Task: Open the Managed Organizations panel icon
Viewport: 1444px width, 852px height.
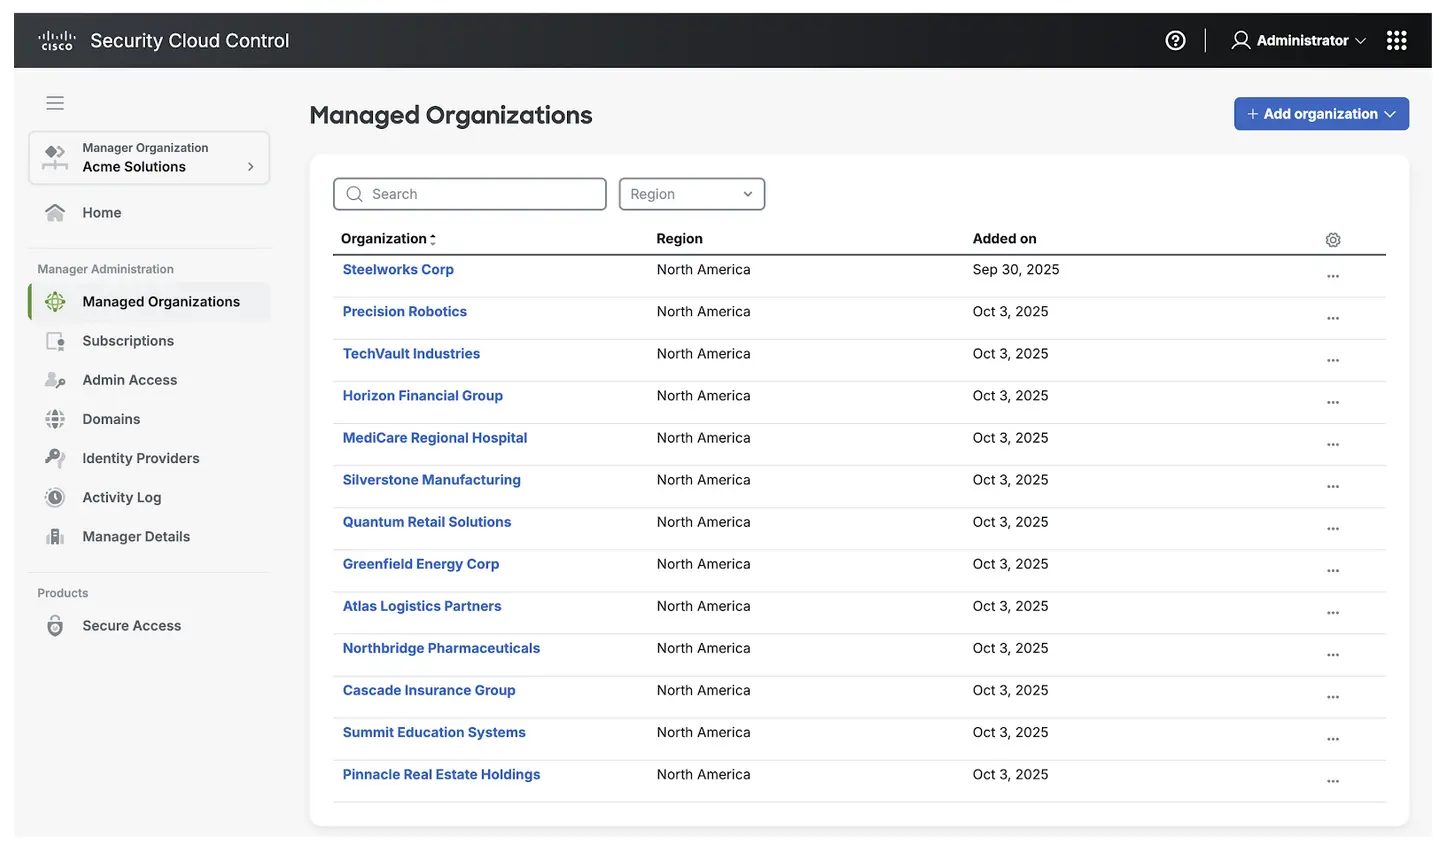Action: coord(55,301)
